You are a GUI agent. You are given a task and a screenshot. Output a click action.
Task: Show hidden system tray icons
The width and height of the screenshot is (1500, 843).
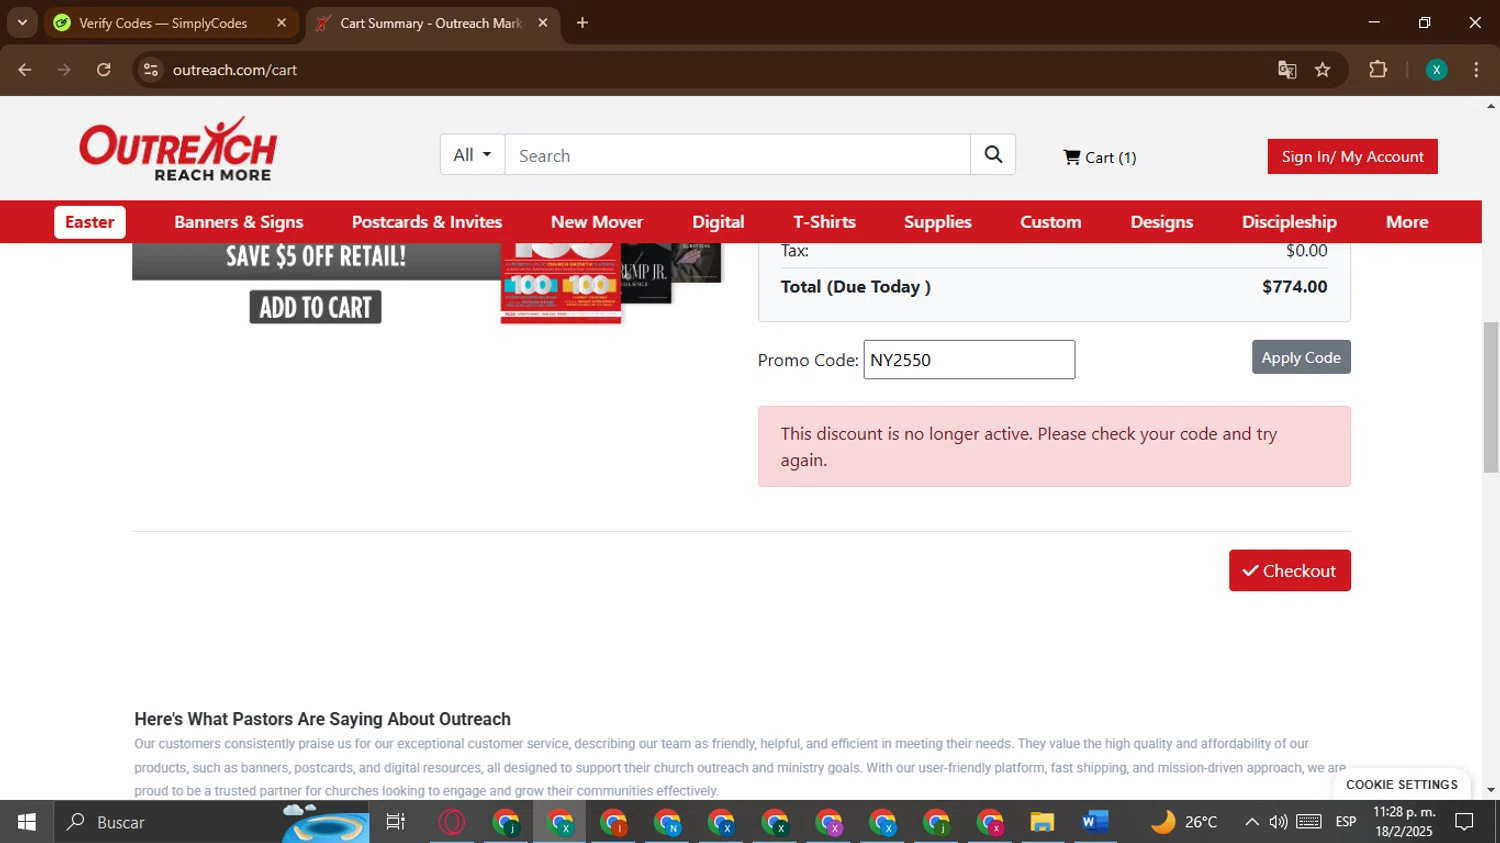point(1251,822)
